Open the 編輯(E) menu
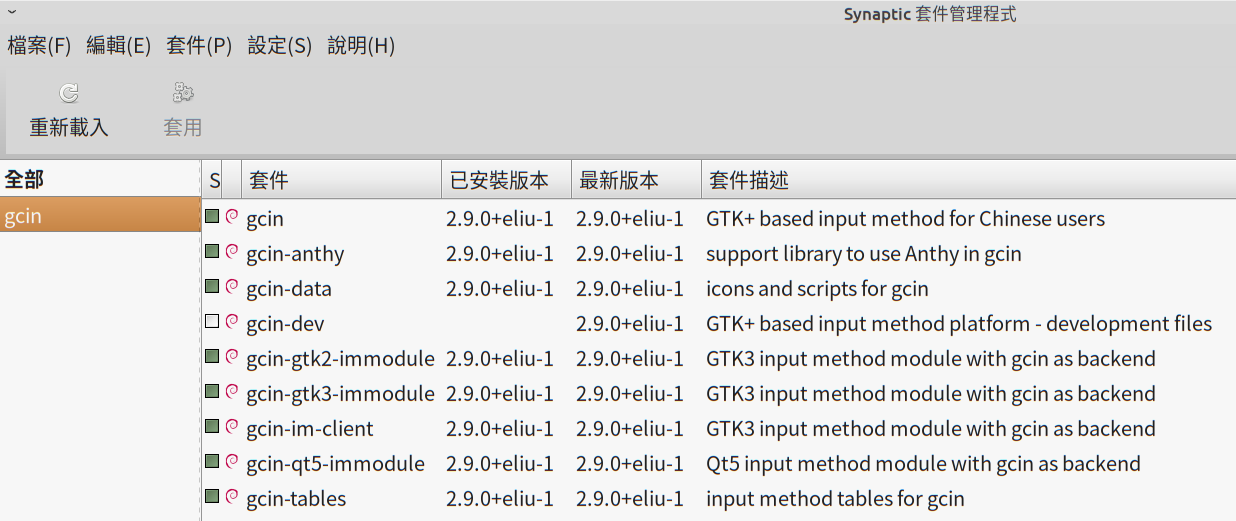The width and height of the screenshot is (1236, 521). pos(118,46)
